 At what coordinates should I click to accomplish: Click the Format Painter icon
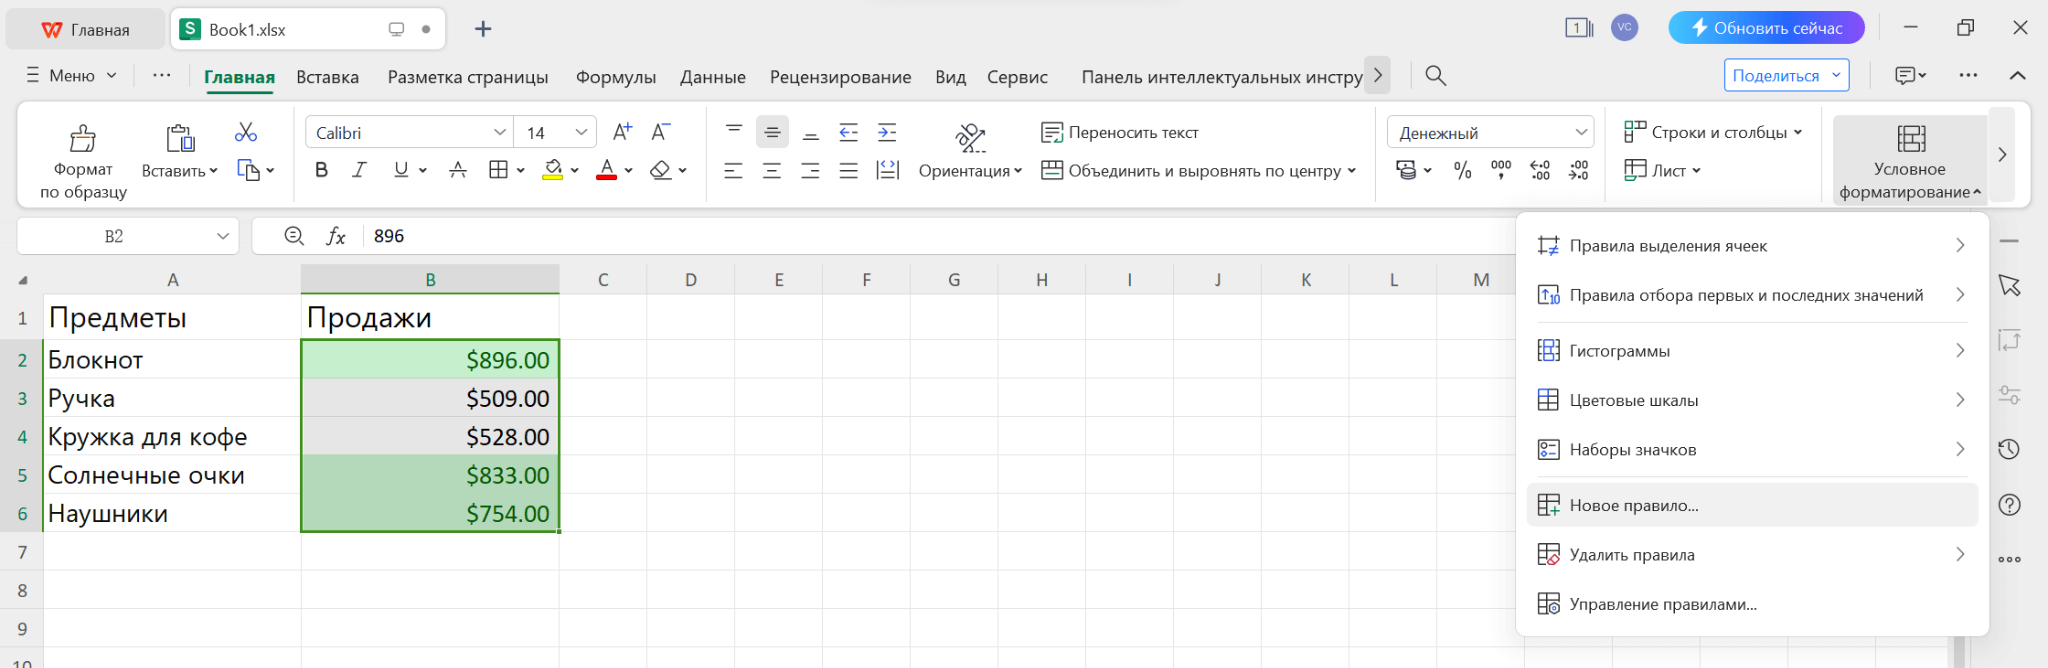(x=82, y=139)
